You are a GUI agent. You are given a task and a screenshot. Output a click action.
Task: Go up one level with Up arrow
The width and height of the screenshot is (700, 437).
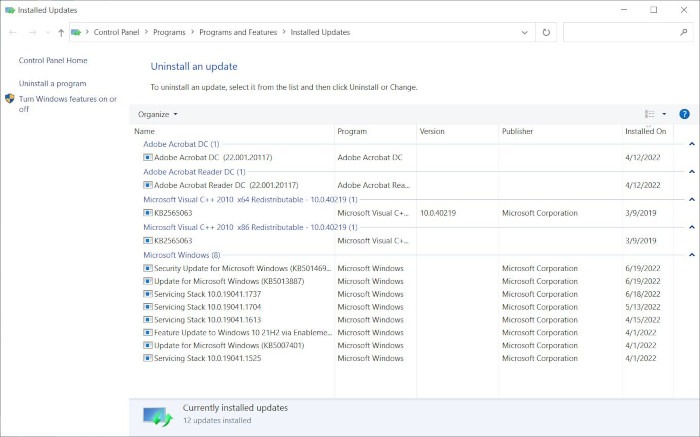61,32
